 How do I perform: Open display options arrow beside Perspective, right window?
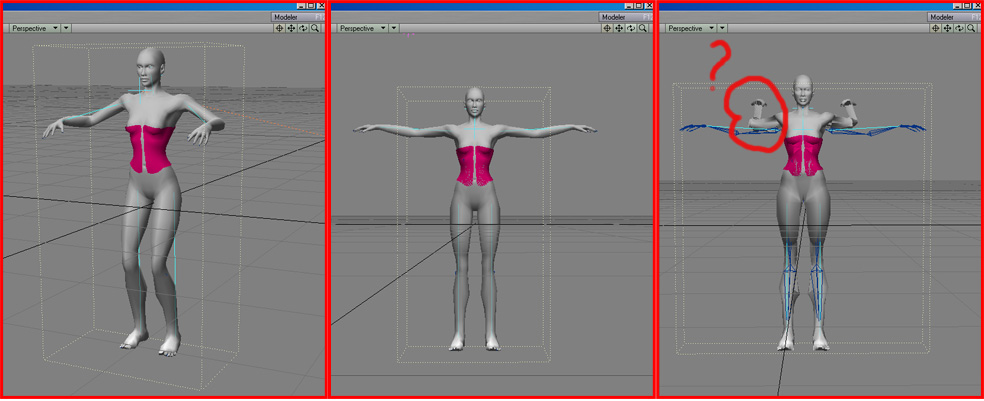pos(722,28)
